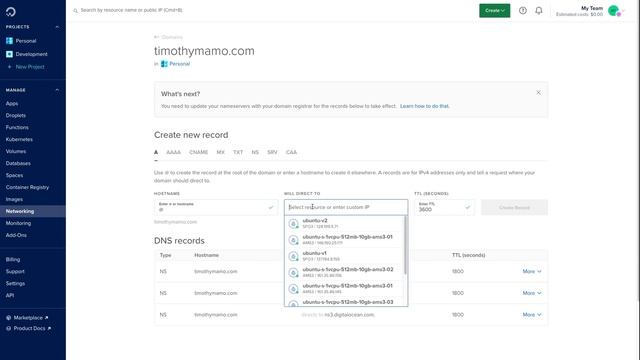Switch to the CAA record tab
This screenshot has height=360, width=640.
[x=291, y=152]
